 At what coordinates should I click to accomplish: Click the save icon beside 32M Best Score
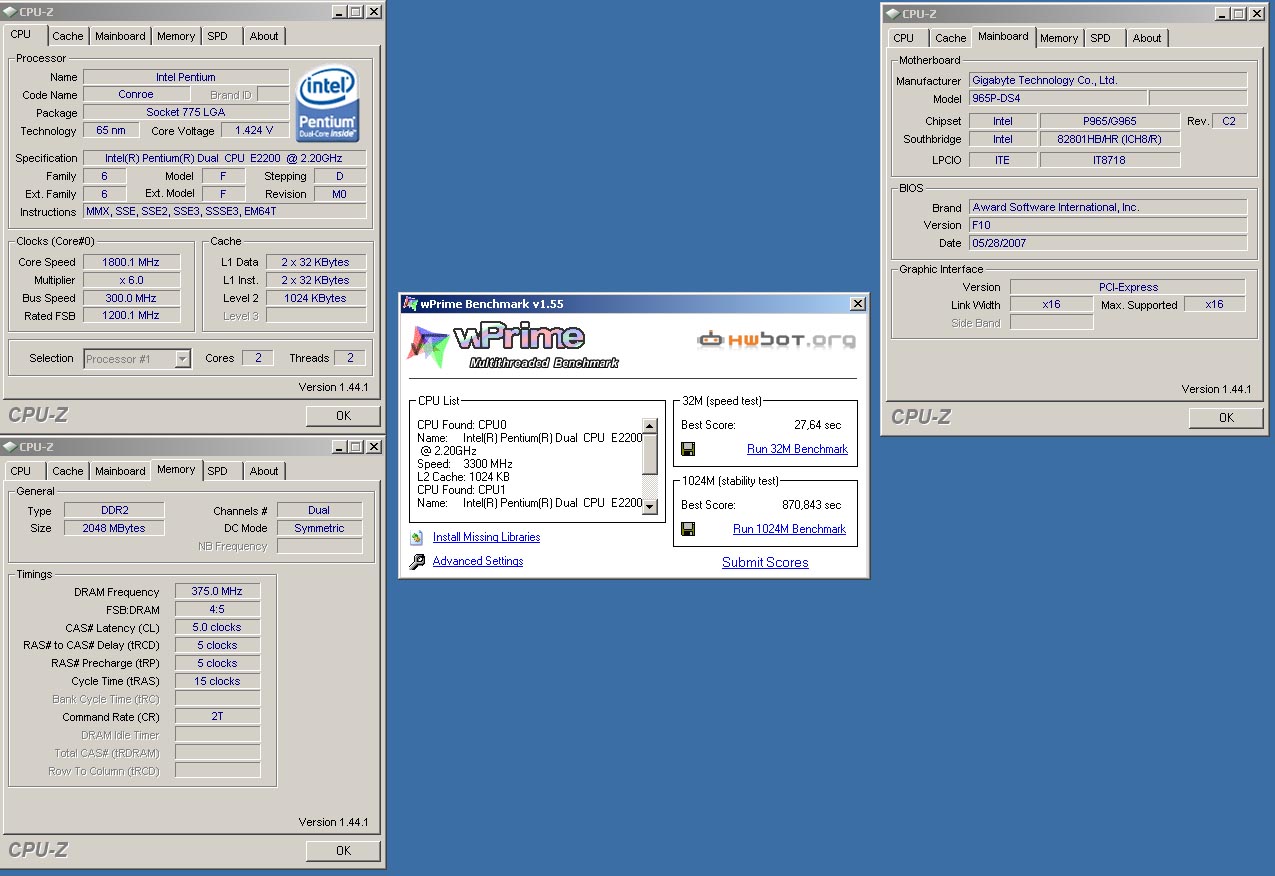[x=688, y=449]
